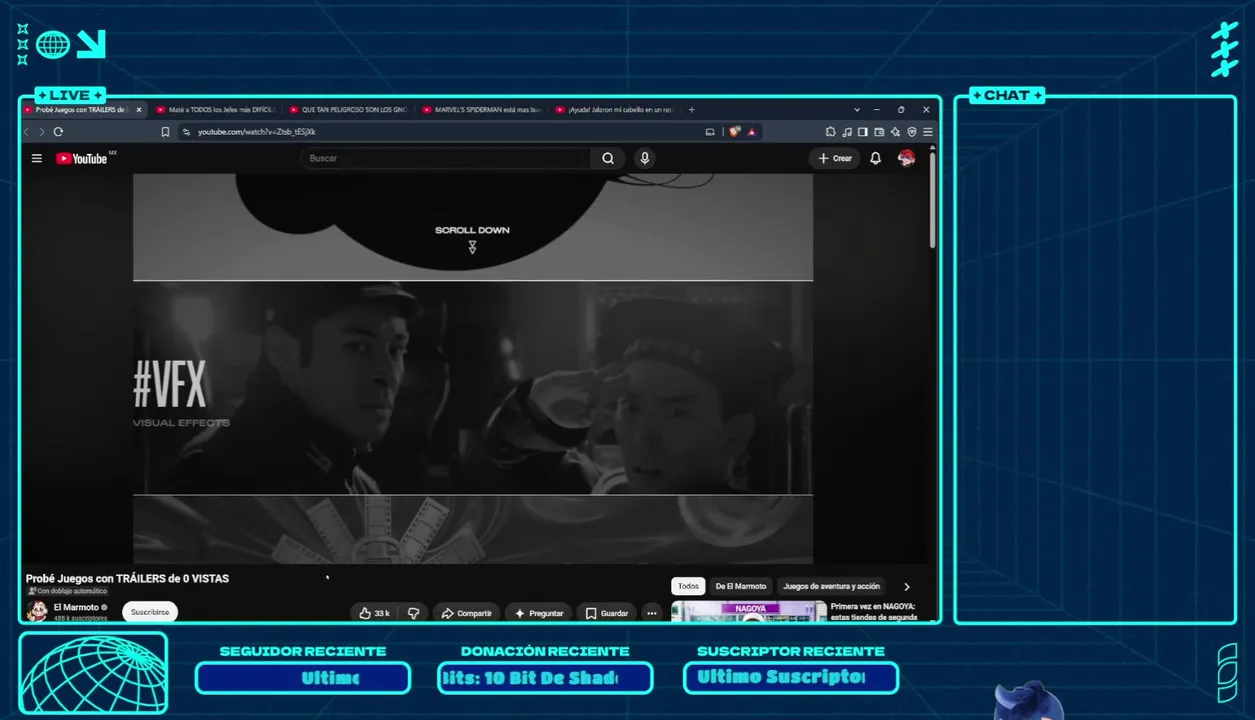Like the video (33 k) button
This screenshot has height=720, width=1255.
click(x=375, y=613)
